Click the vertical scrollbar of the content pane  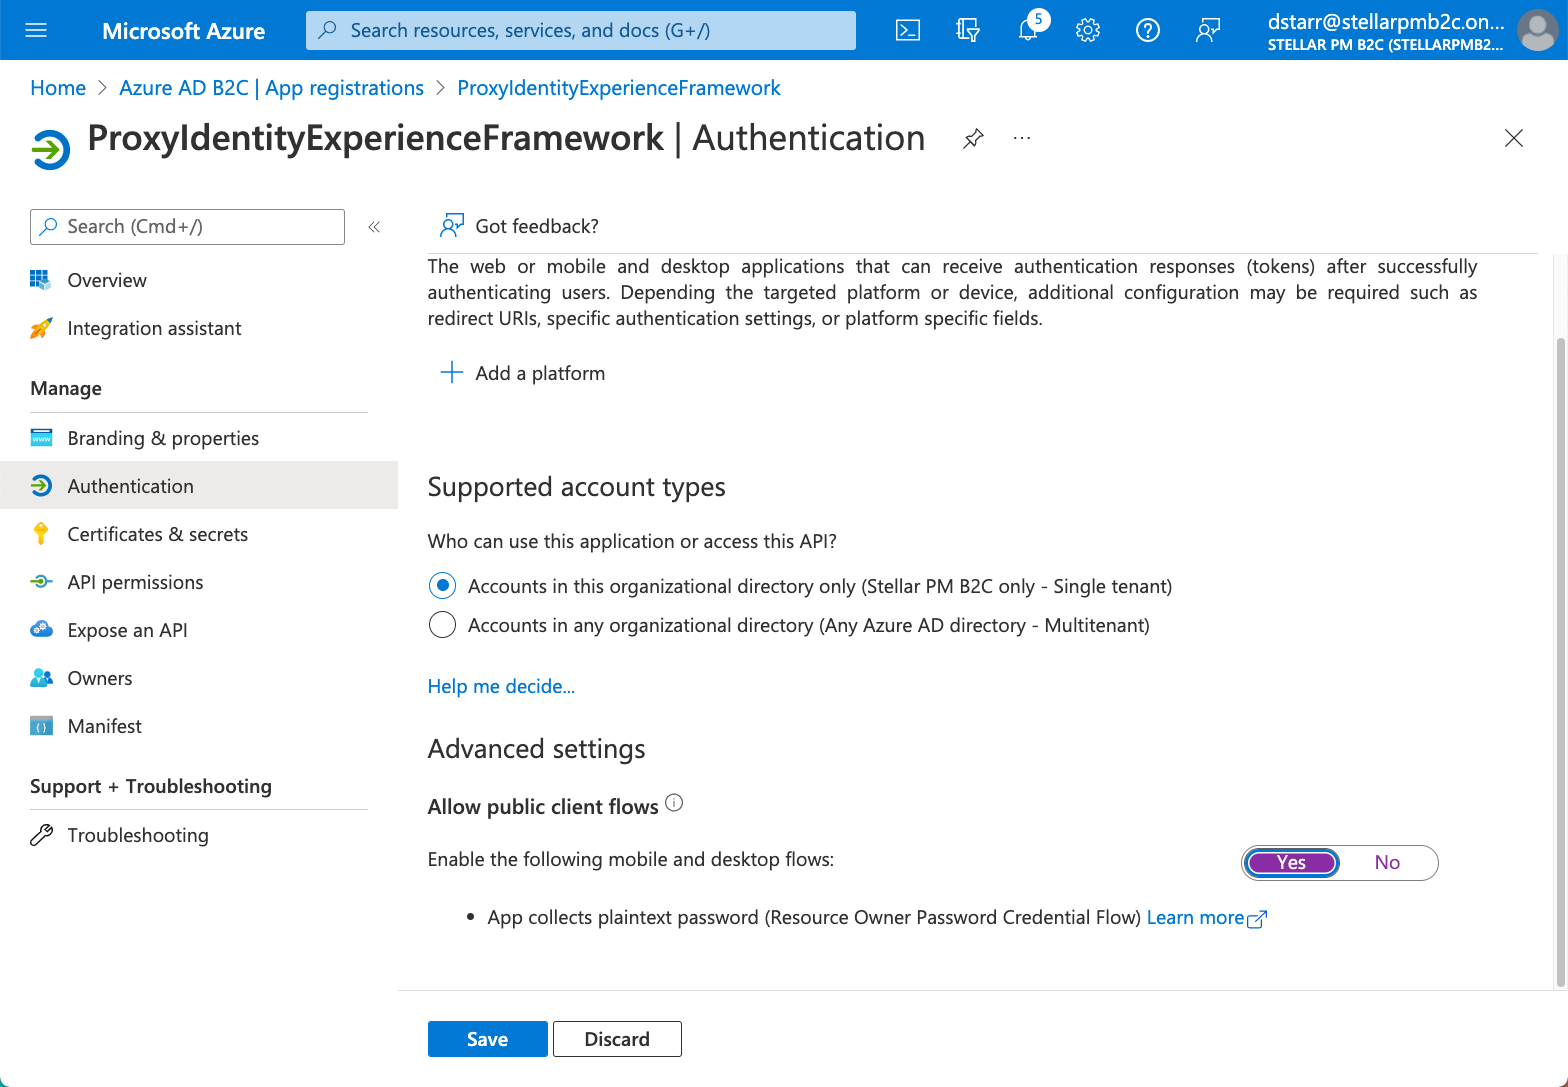pyautogui.click(x=1560, y=660)
